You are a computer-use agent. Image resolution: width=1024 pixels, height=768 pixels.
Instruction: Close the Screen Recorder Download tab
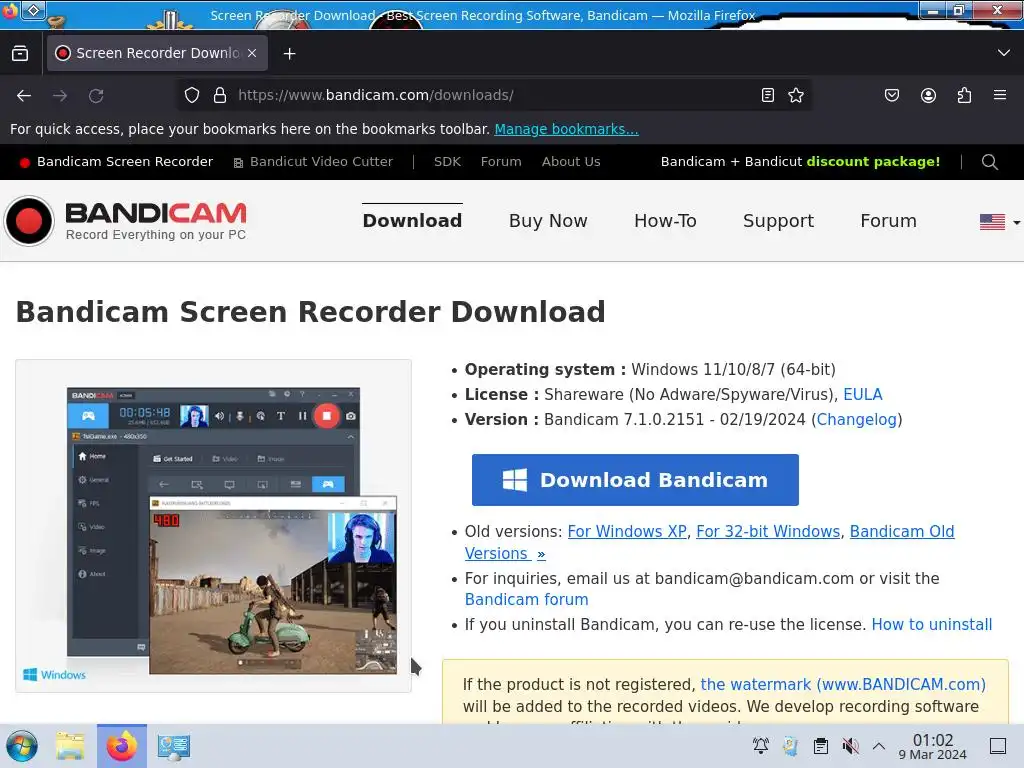click(252, 53)
